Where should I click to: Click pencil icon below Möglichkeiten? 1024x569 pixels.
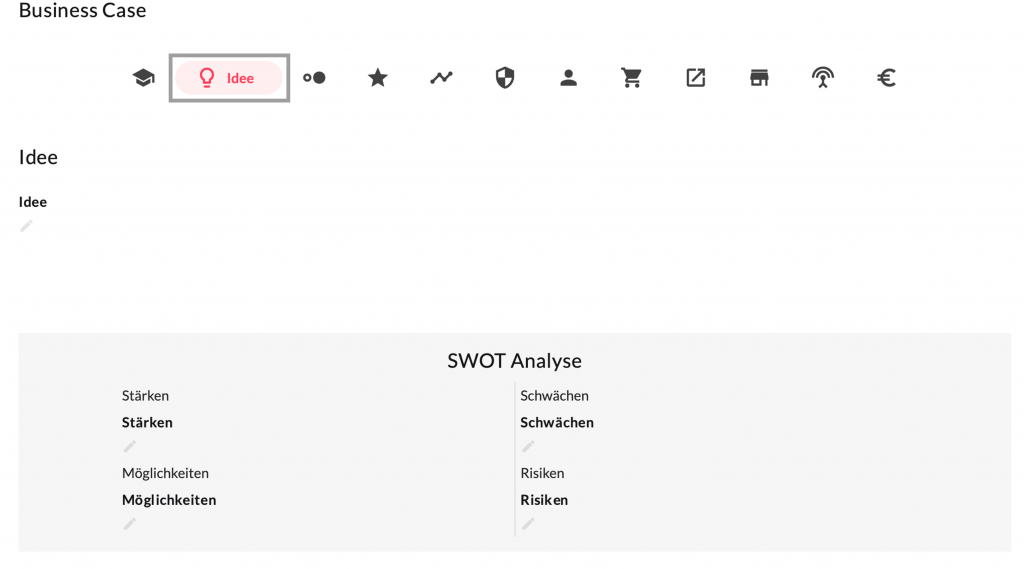[x=130, y=523]
